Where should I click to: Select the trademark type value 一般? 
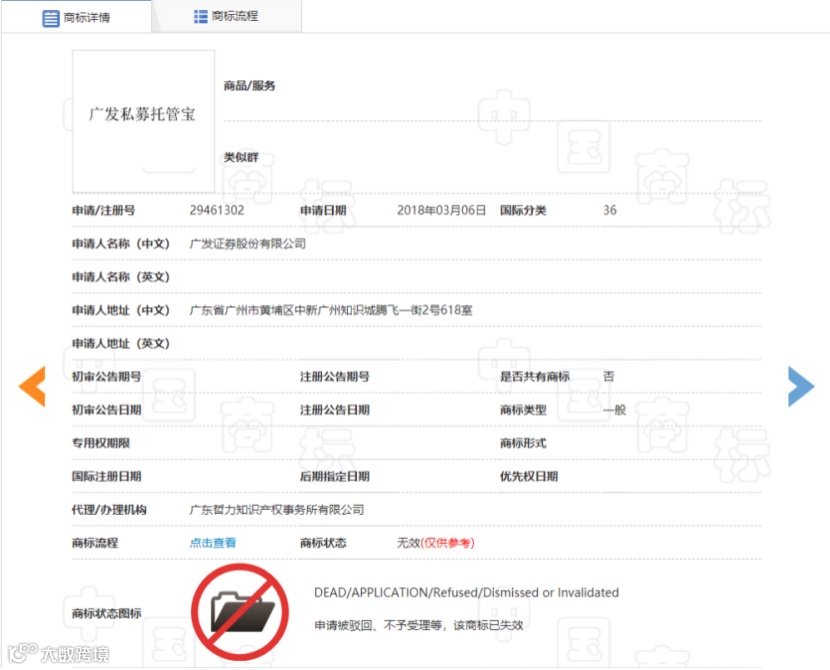point(615,410)
